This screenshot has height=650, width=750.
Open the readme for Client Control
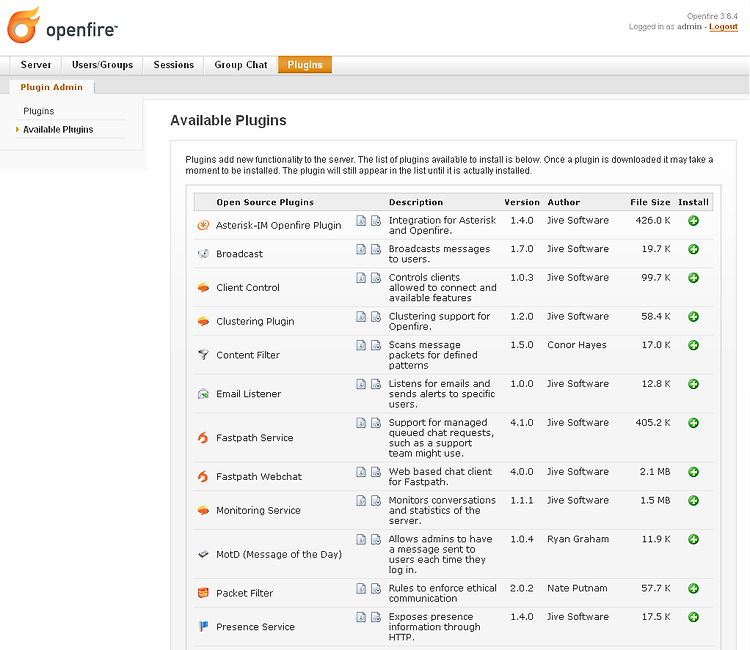point(361,278)
